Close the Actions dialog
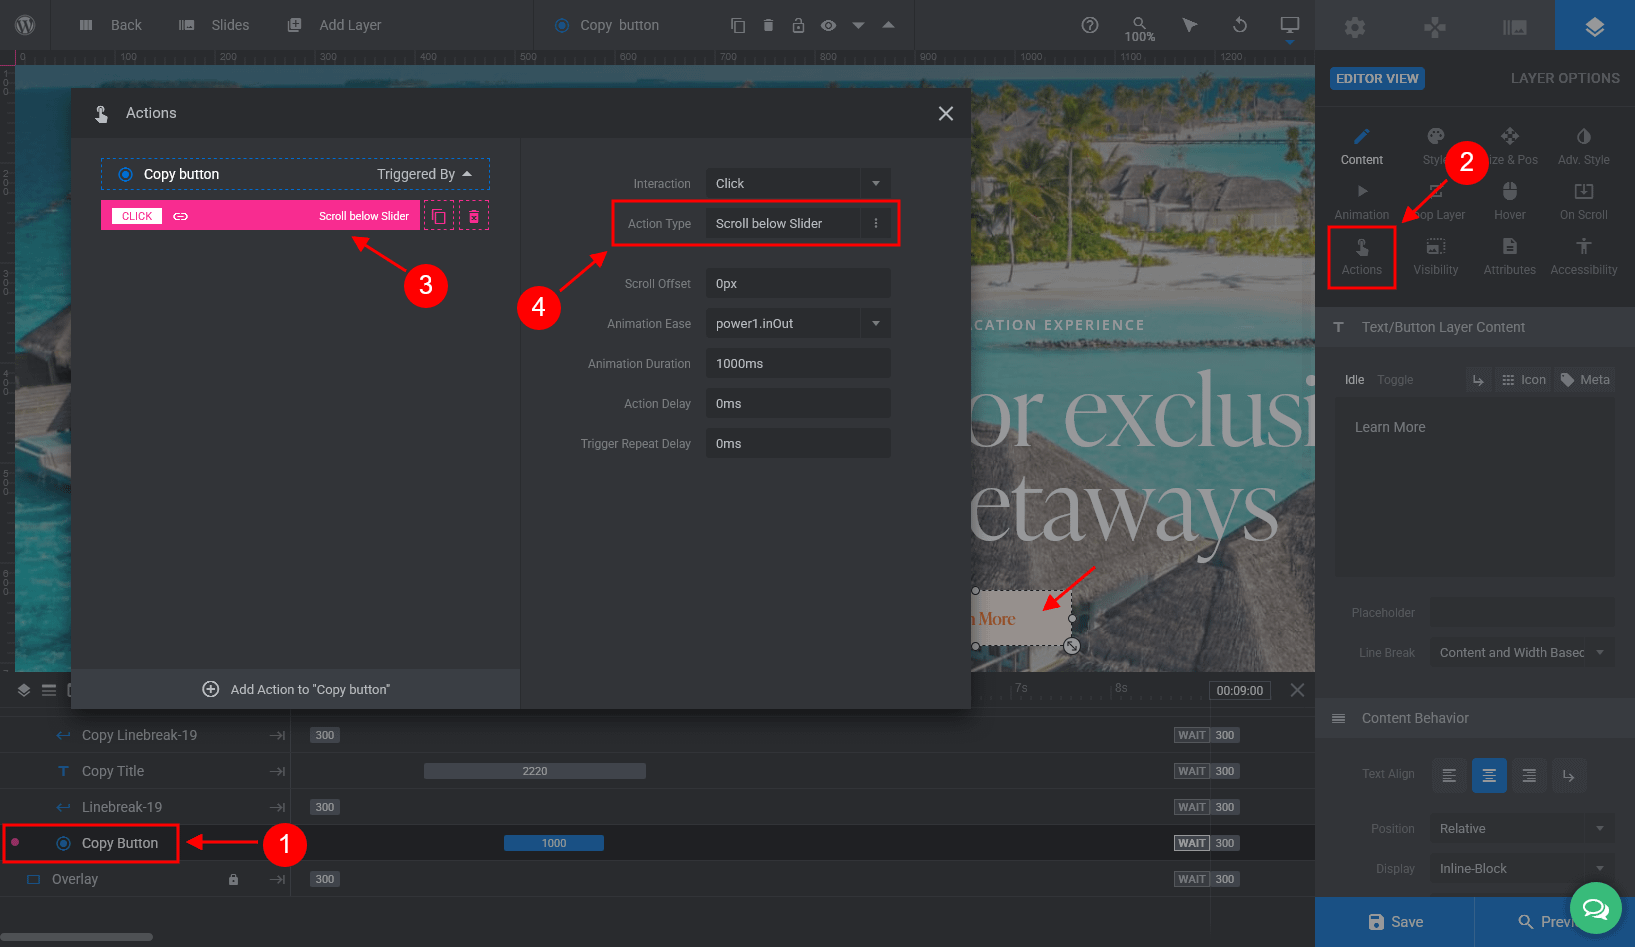 (x=946, y=114)
